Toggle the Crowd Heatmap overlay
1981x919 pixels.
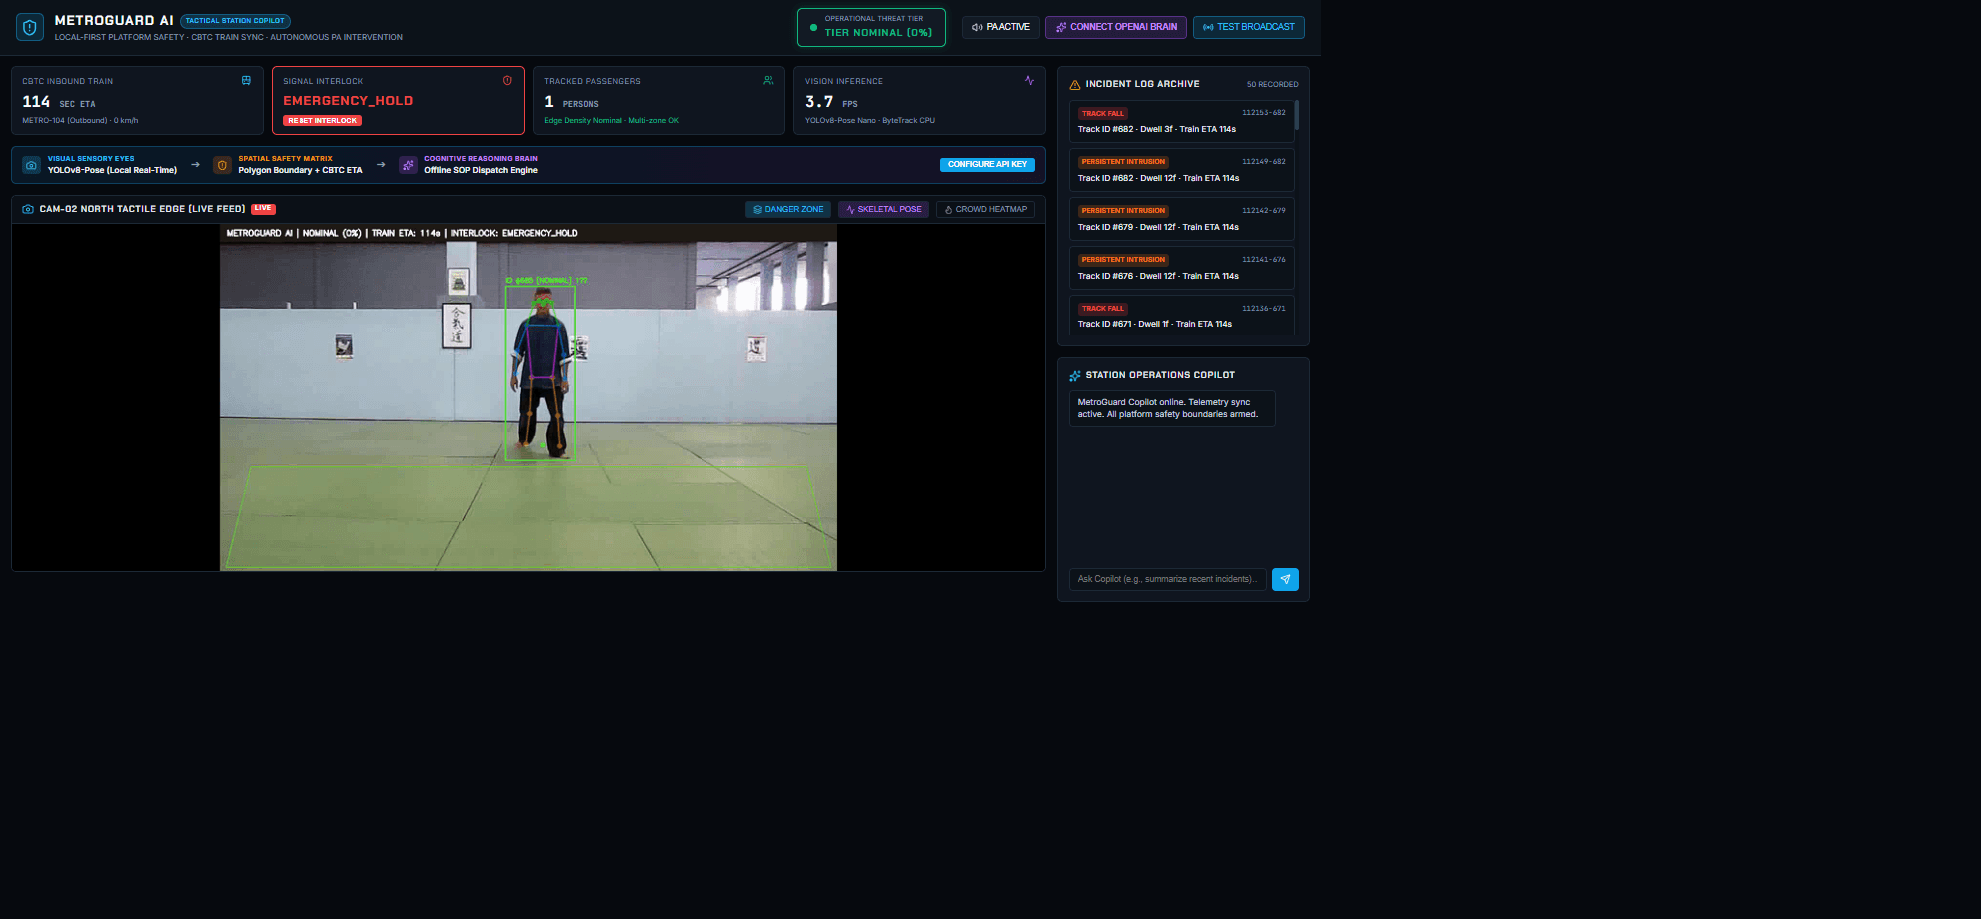pyautogui.click(x=985, y=209)
